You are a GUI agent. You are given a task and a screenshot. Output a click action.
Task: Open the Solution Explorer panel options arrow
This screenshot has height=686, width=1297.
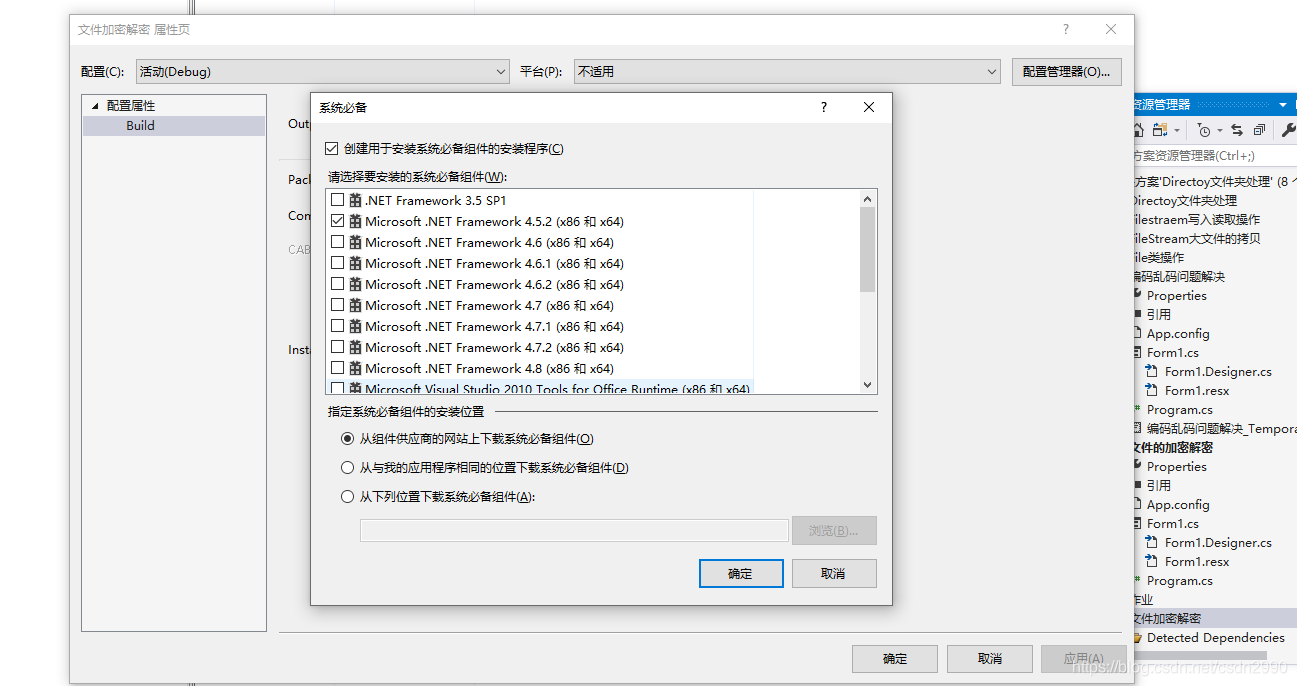pos(1283,104)
